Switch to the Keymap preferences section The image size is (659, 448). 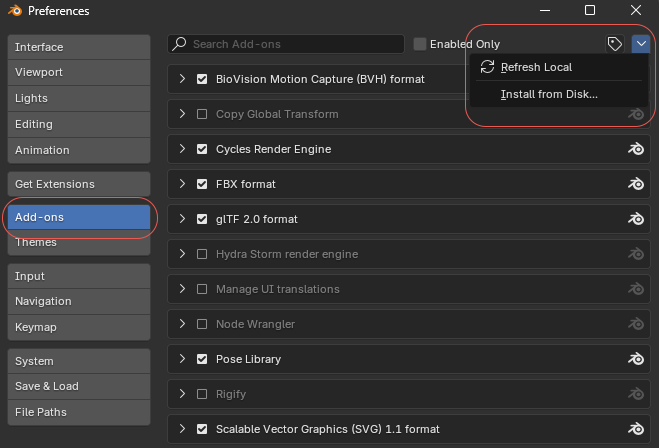coord(78,327)
